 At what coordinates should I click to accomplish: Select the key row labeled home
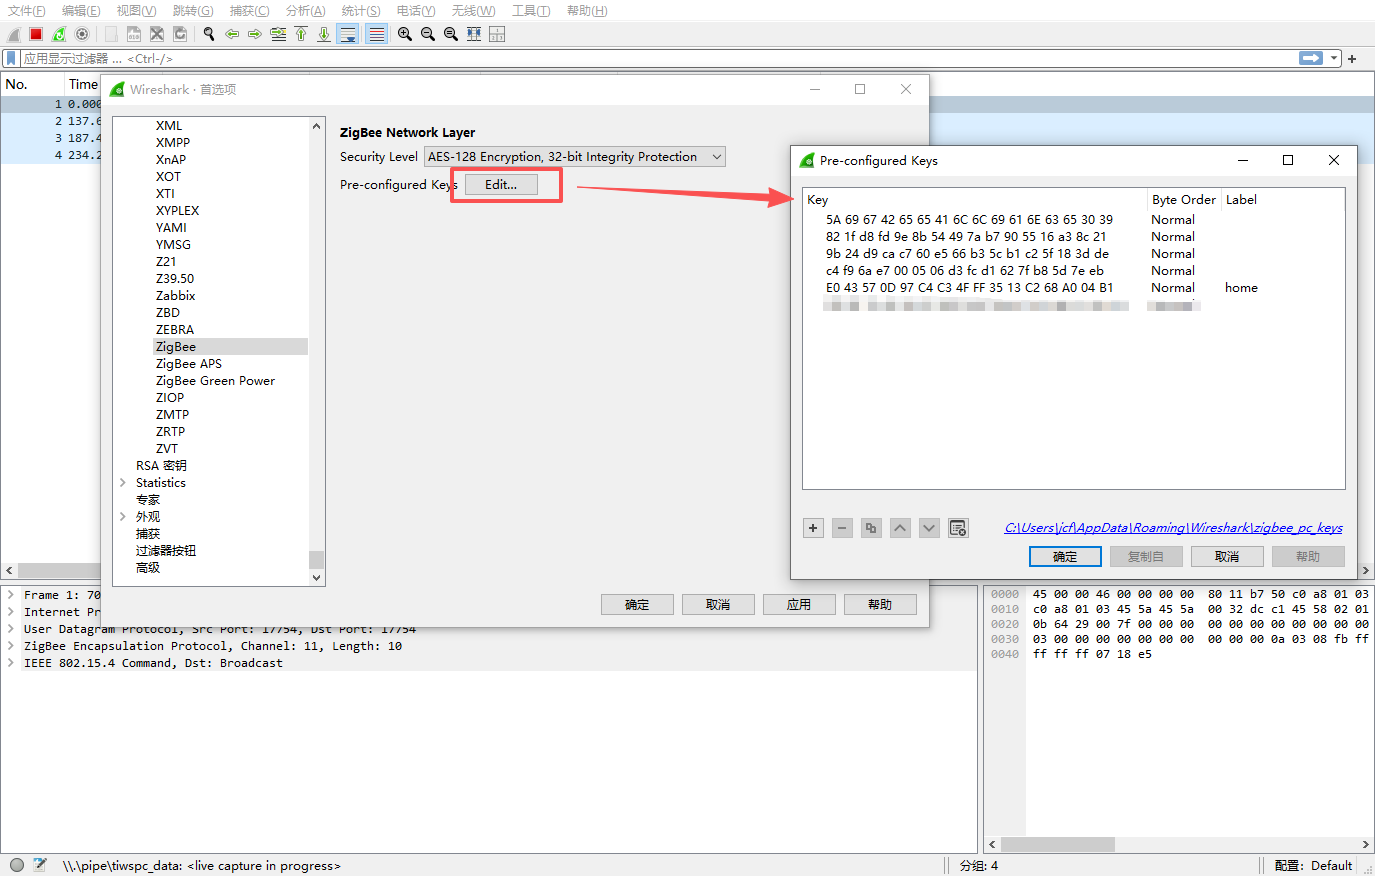click(1073, 288)
